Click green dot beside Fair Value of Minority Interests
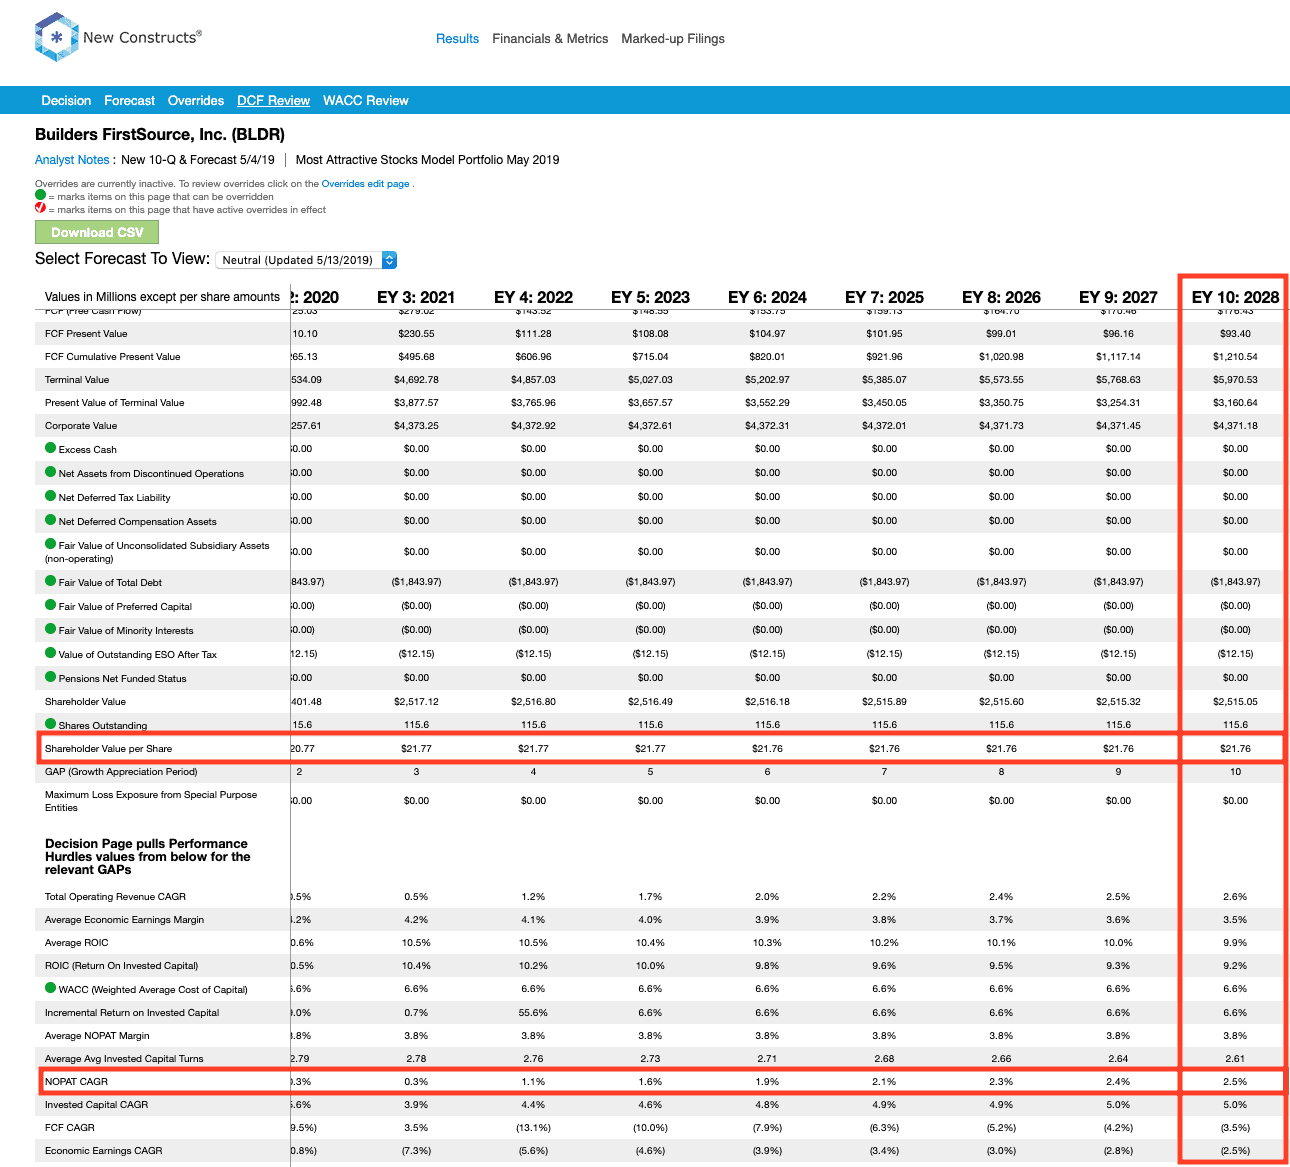Image resolution: width=1290 pixels, height=1167 pixels. coord(50,629)
